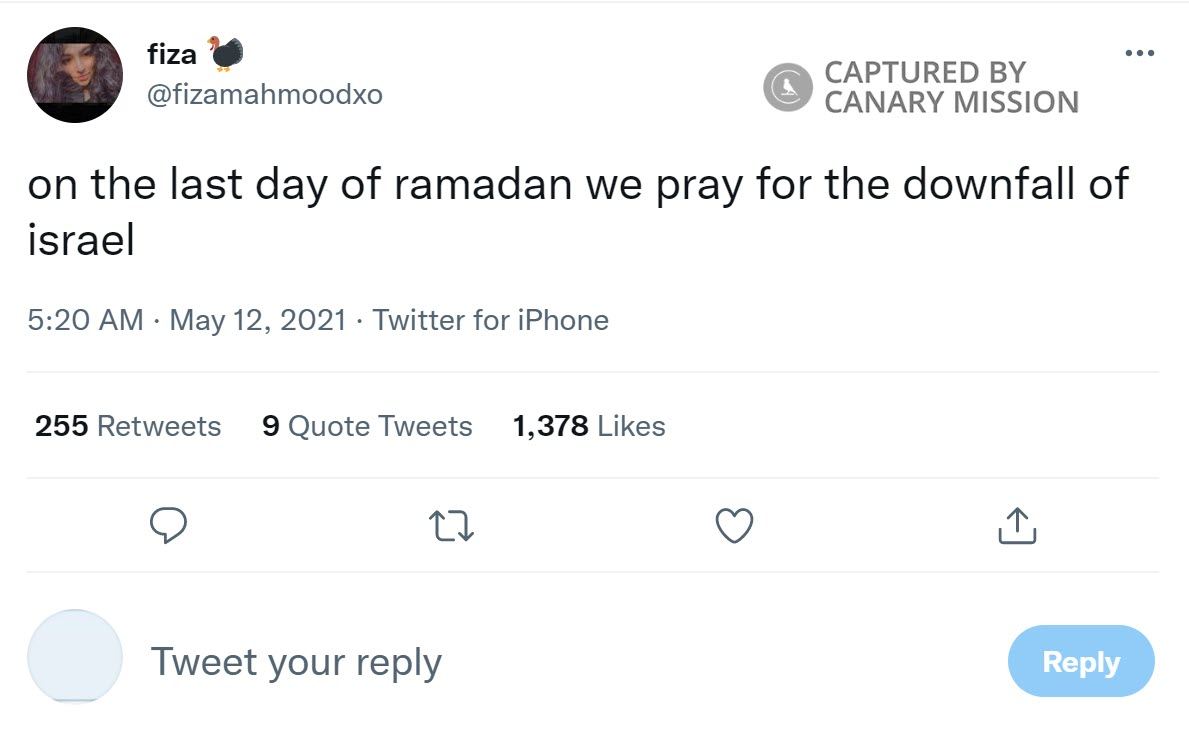Like the tweet using the heart icon
This screenshot has width=1189, height=741.
click(x=734, y=525)
